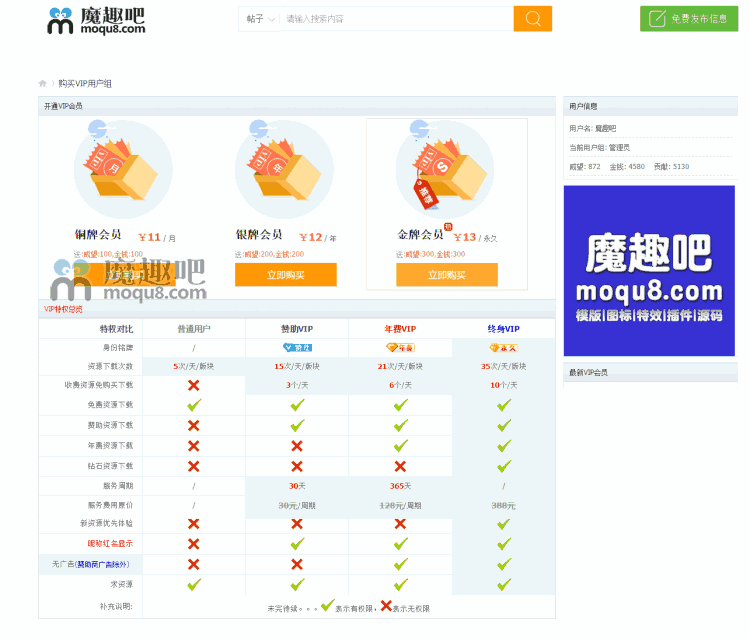Click 立即购买 under 金牌会员
The height and width of the screenshot is (639, 750).
[447, 275]
